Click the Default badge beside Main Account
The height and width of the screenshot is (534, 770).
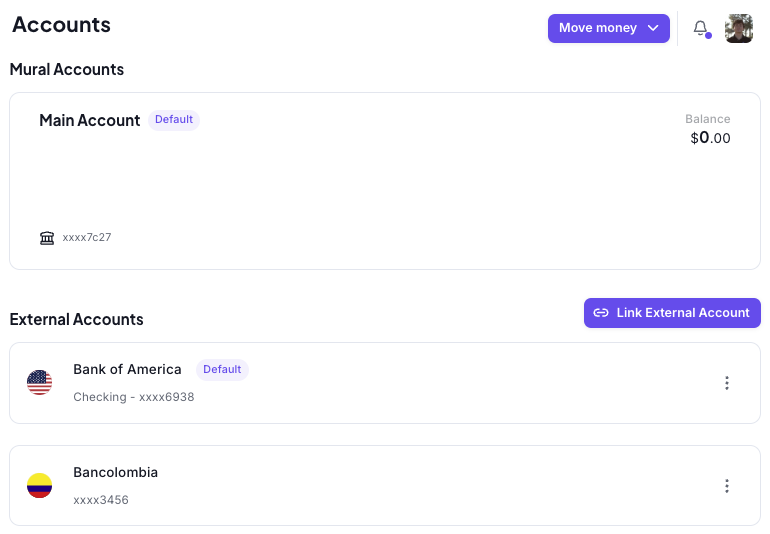pos(174,120)
